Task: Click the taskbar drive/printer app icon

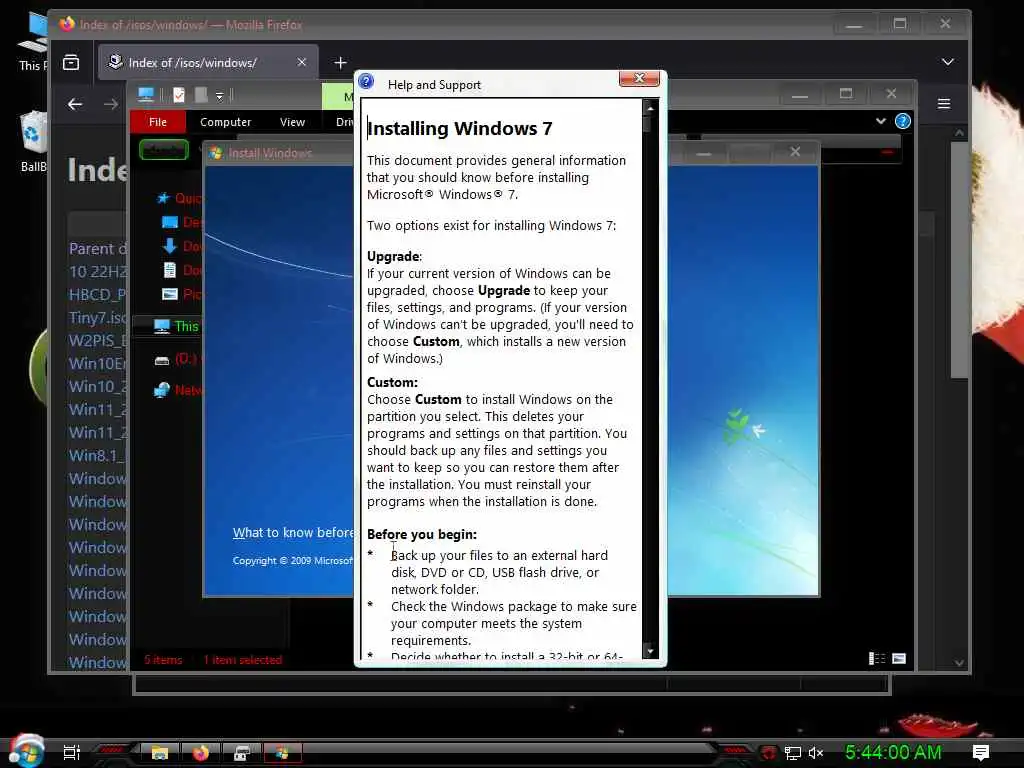Action: pos(242,753)
